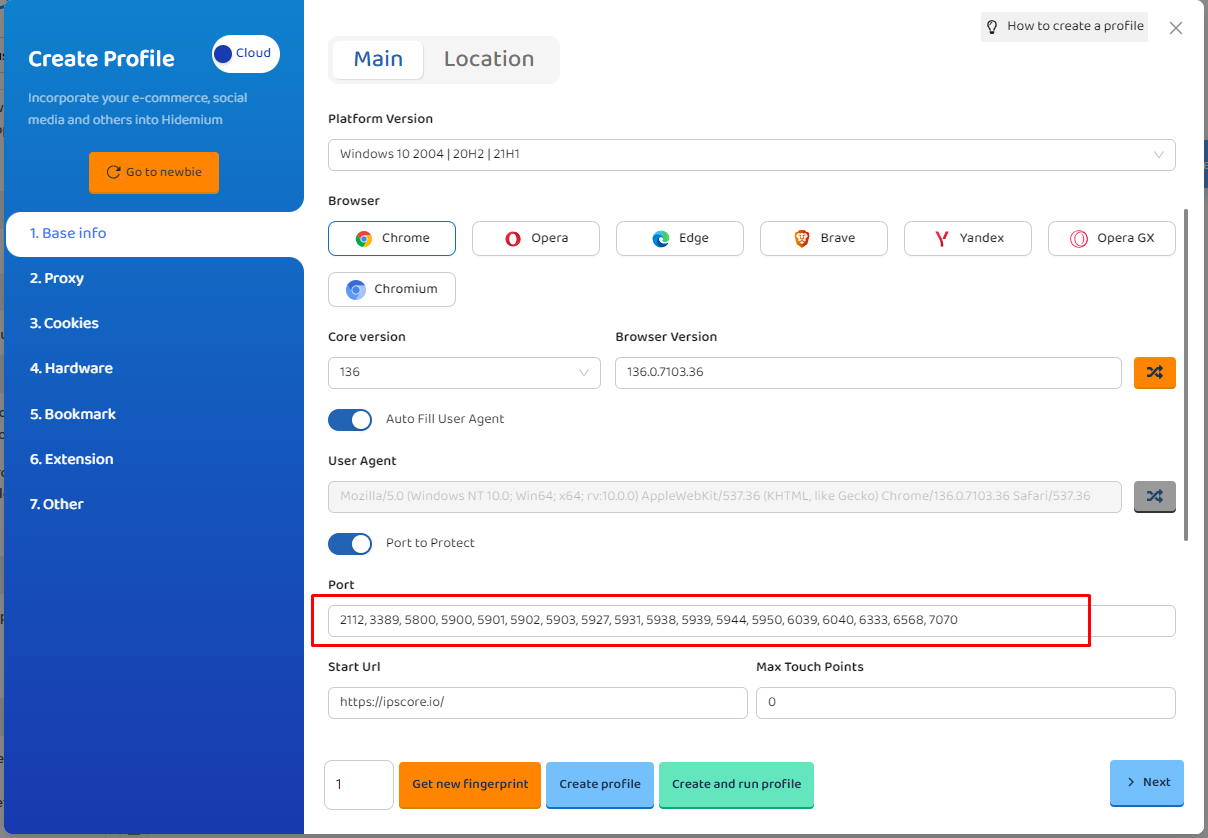This screenshot has height=838, width=1208.
Task: Click the gray User Agent shuffle icon
Action: point(1154,496)
